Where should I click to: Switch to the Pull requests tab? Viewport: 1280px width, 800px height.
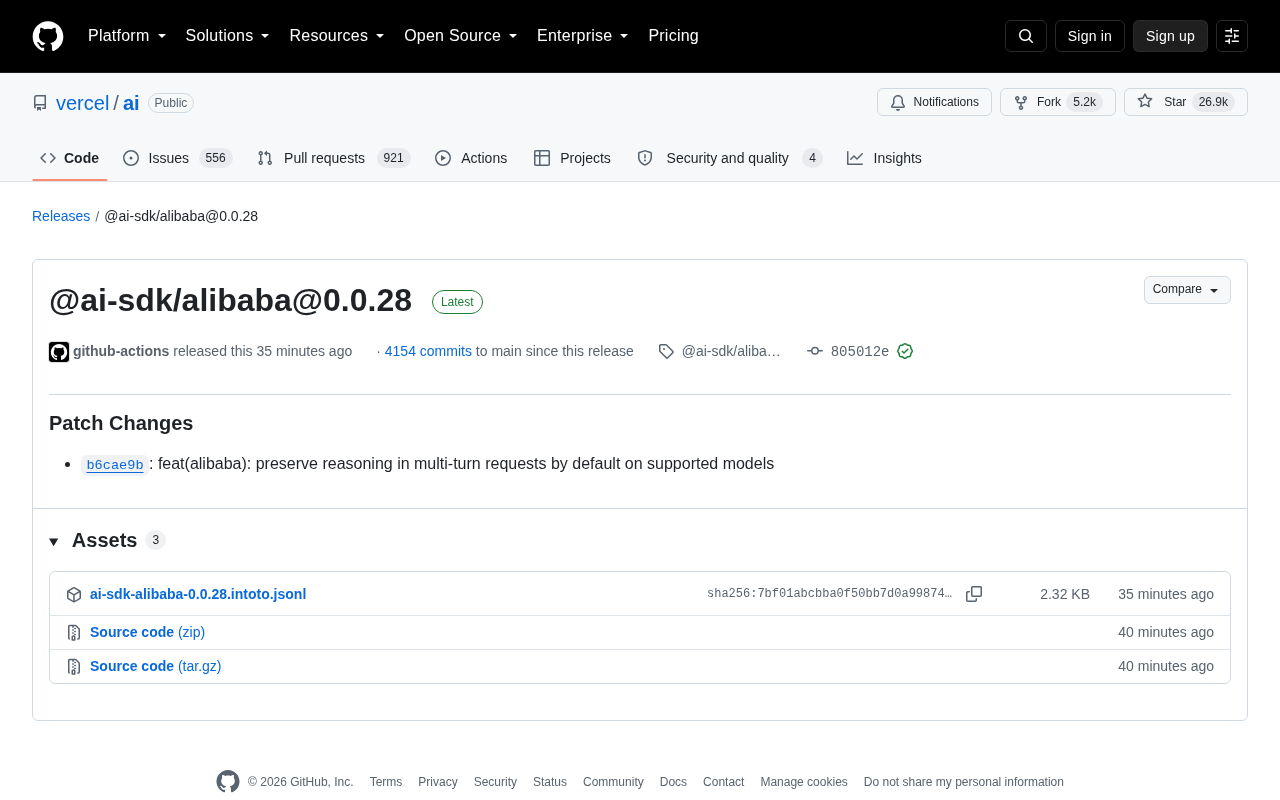pyautogui.click(x=333, y=158)
